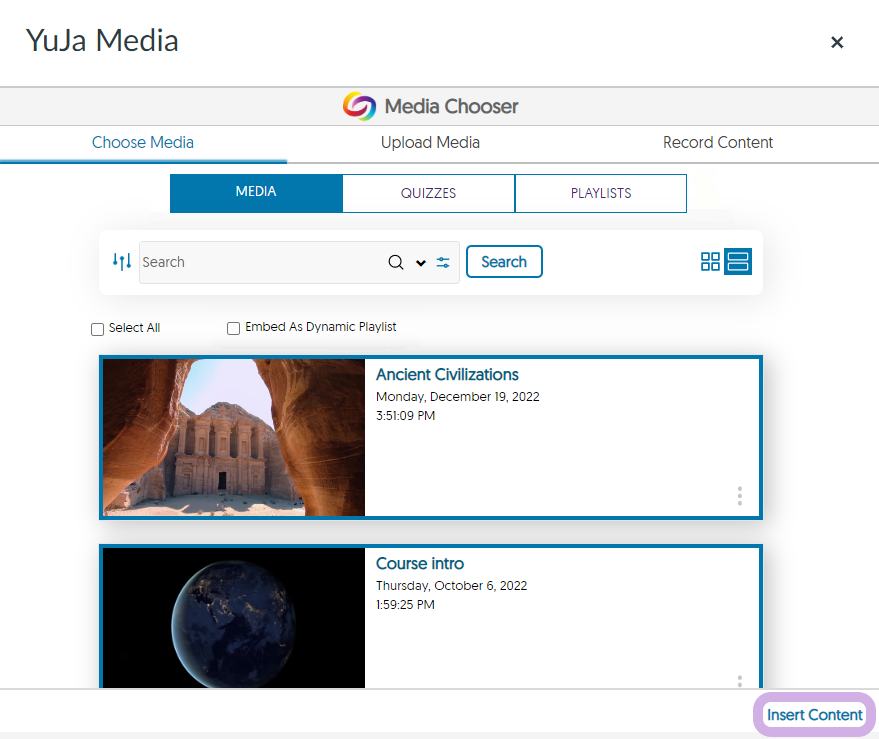Switch to list view layout
The width and height of the screenshot is (879, 739).
[738, 262]
